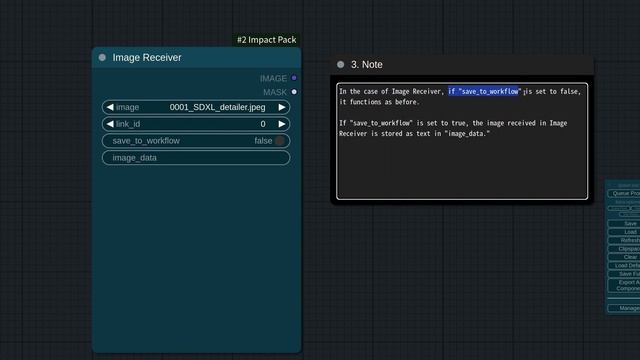This screenshot has width=640, height=360.
Task: Click inside the Note text area
Action: pos(462,141)
